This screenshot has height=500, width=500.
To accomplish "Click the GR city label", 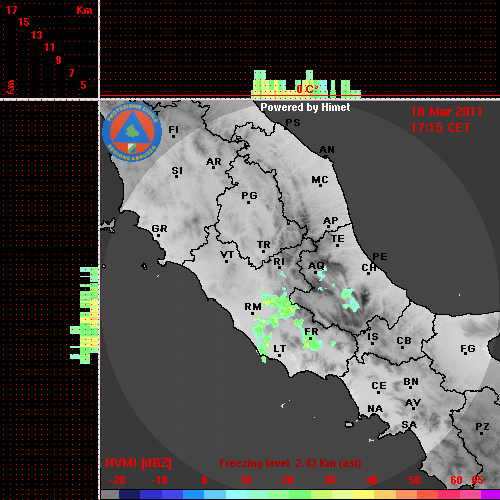I will point(159,229).
